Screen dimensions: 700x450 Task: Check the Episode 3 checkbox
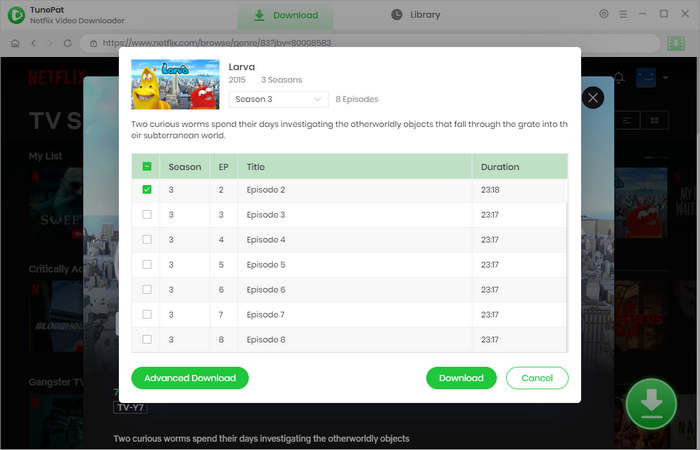147,215
